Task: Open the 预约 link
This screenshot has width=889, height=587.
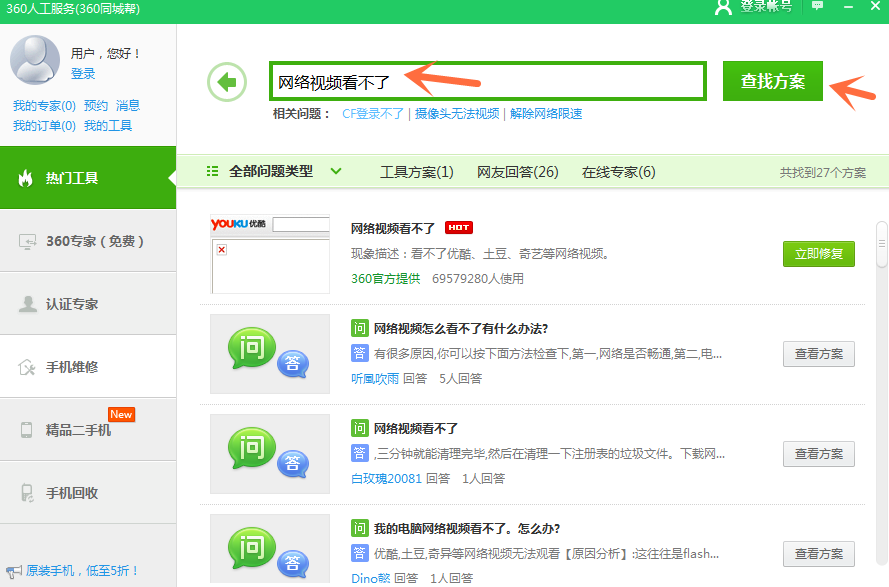Action: click(96, 105)
